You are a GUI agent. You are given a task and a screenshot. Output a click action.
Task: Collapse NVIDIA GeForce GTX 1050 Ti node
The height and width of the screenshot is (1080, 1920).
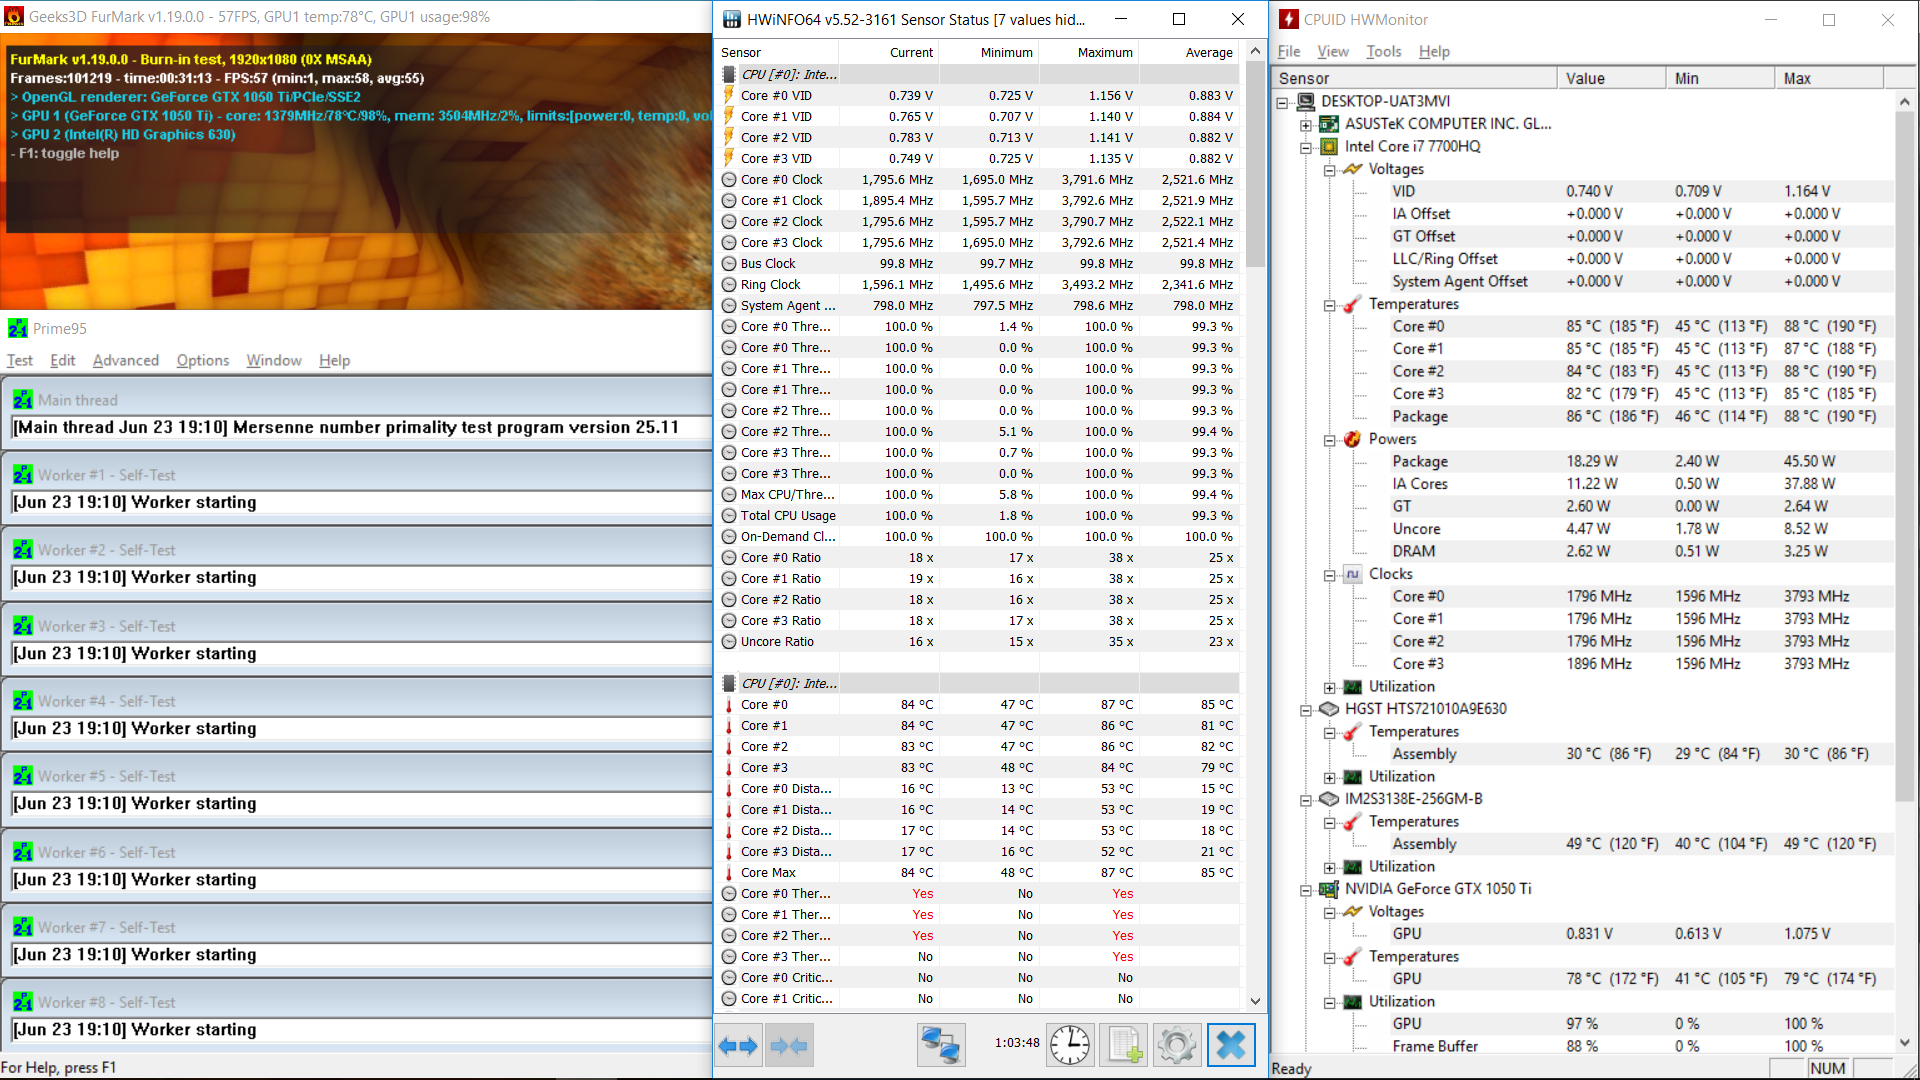click(1306, 890)
